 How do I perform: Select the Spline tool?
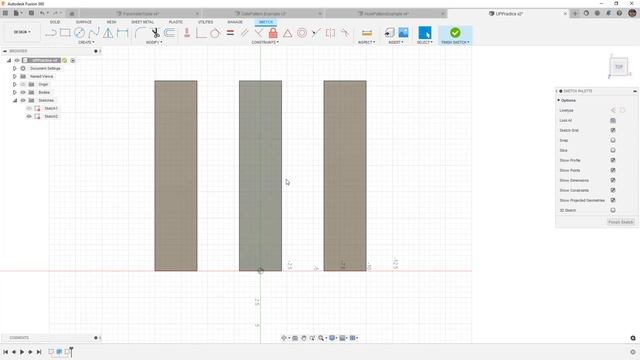pyautogui.click(x=94, y=33)
